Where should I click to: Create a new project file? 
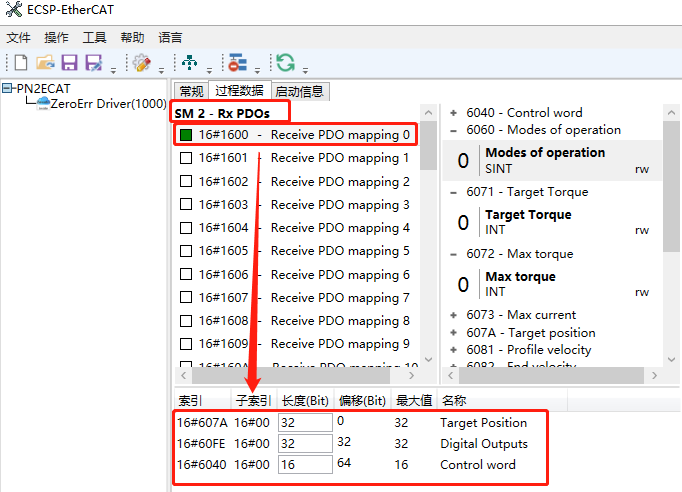[21, 63]
